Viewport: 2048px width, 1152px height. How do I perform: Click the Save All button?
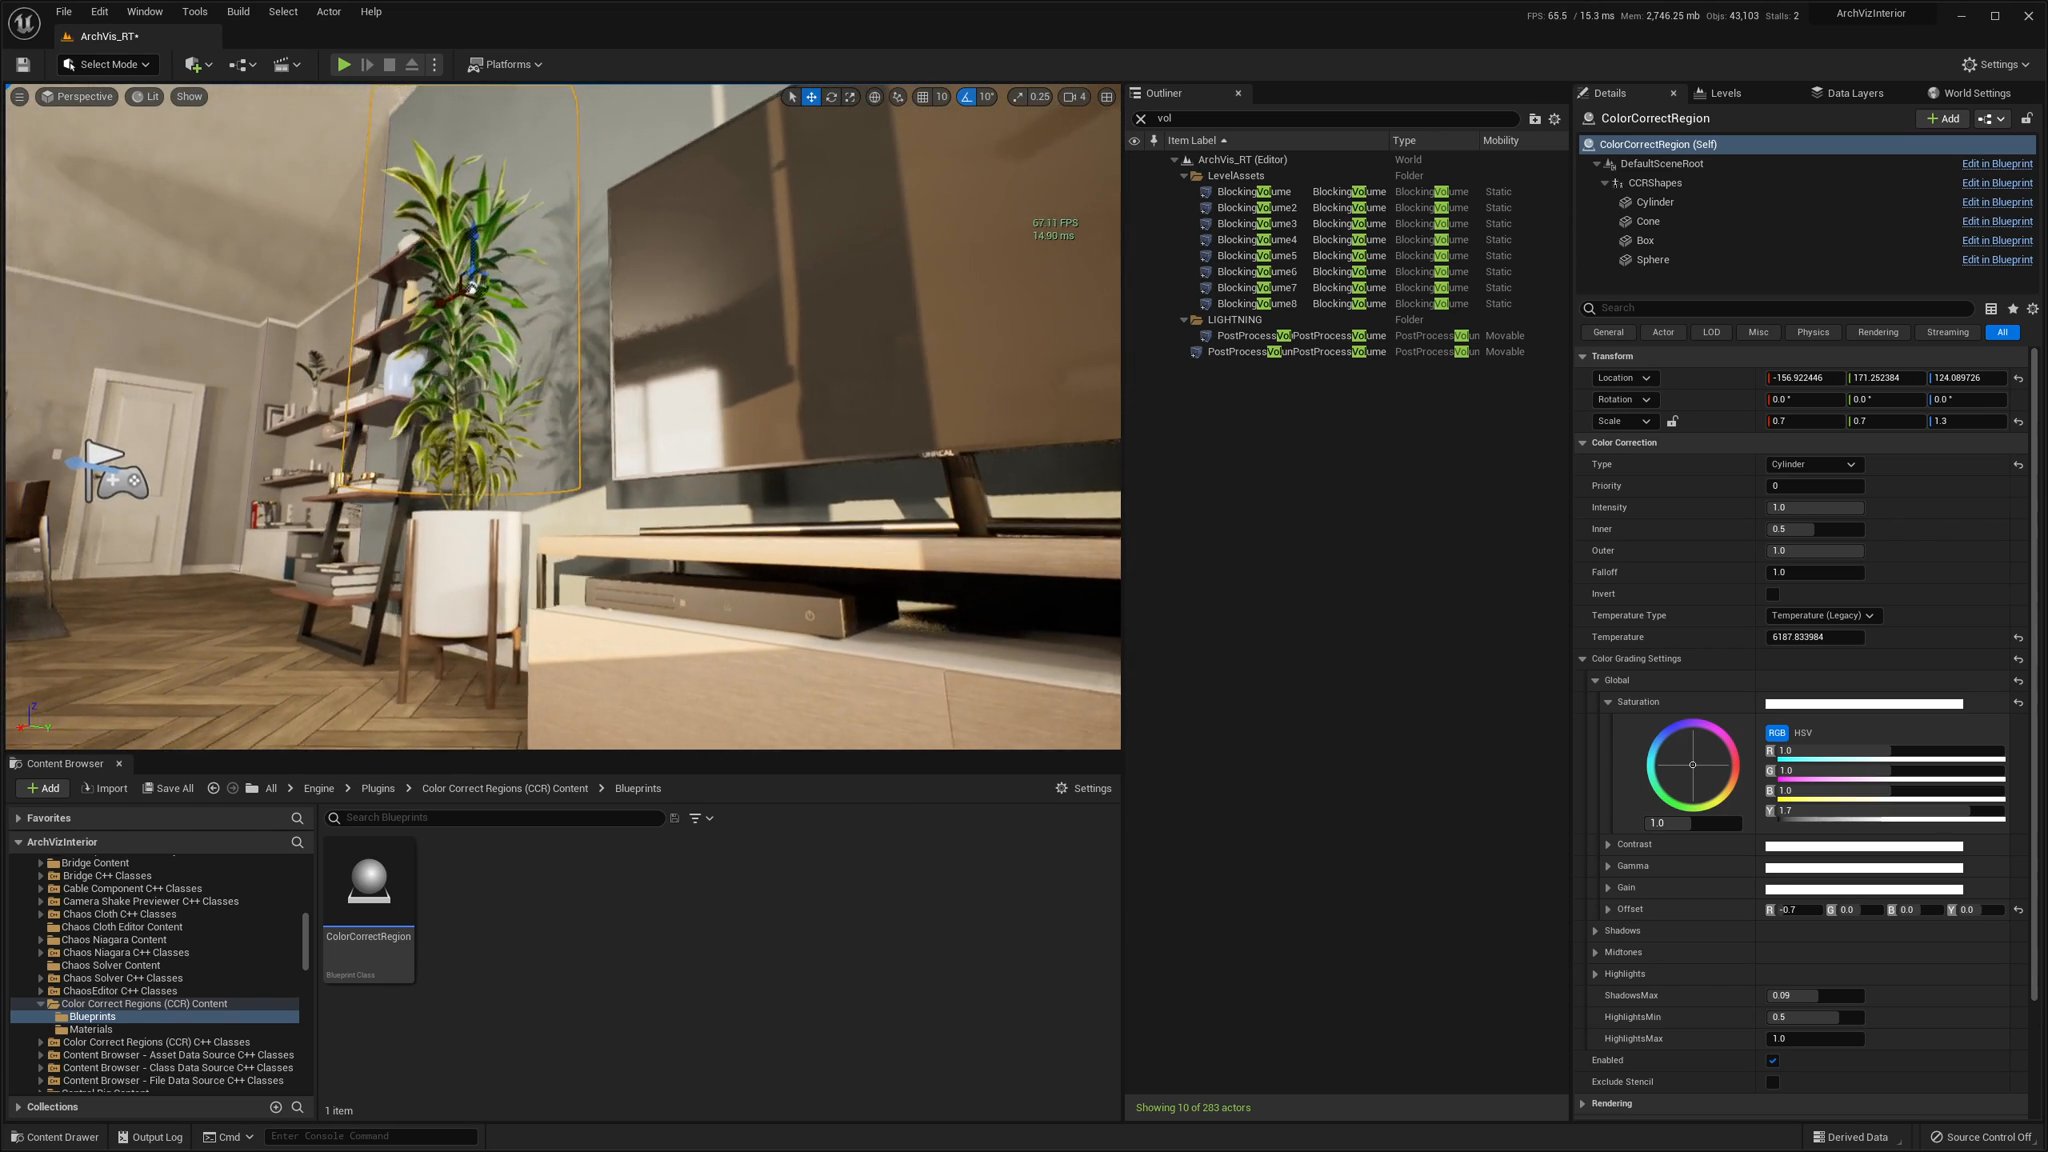167,789
